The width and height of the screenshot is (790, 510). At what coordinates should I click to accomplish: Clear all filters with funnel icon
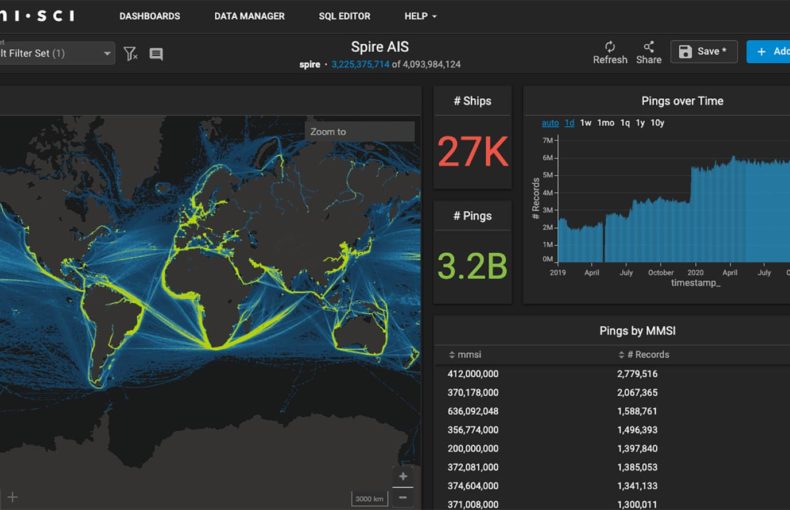pyautogui.click(x=130, y=53)
